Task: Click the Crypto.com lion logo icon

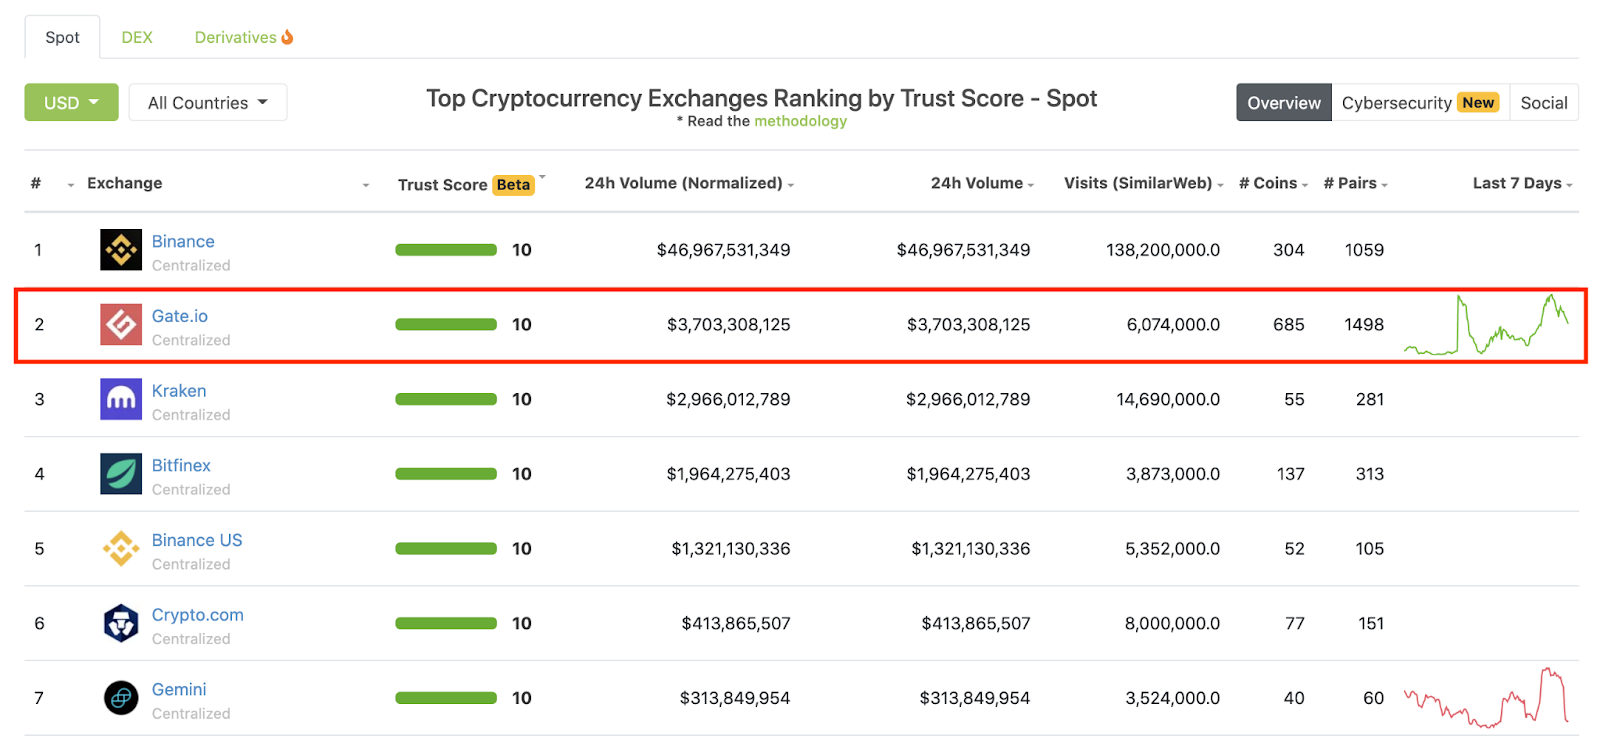Action: tap(121, 623)
